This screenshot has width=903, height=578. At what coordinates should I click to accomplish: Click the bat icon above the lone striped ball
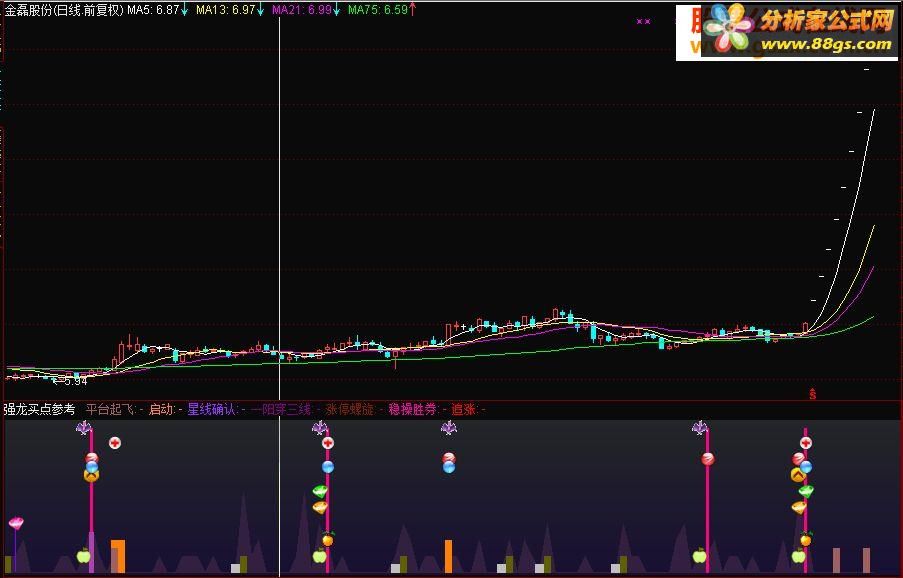coord(449,428)
